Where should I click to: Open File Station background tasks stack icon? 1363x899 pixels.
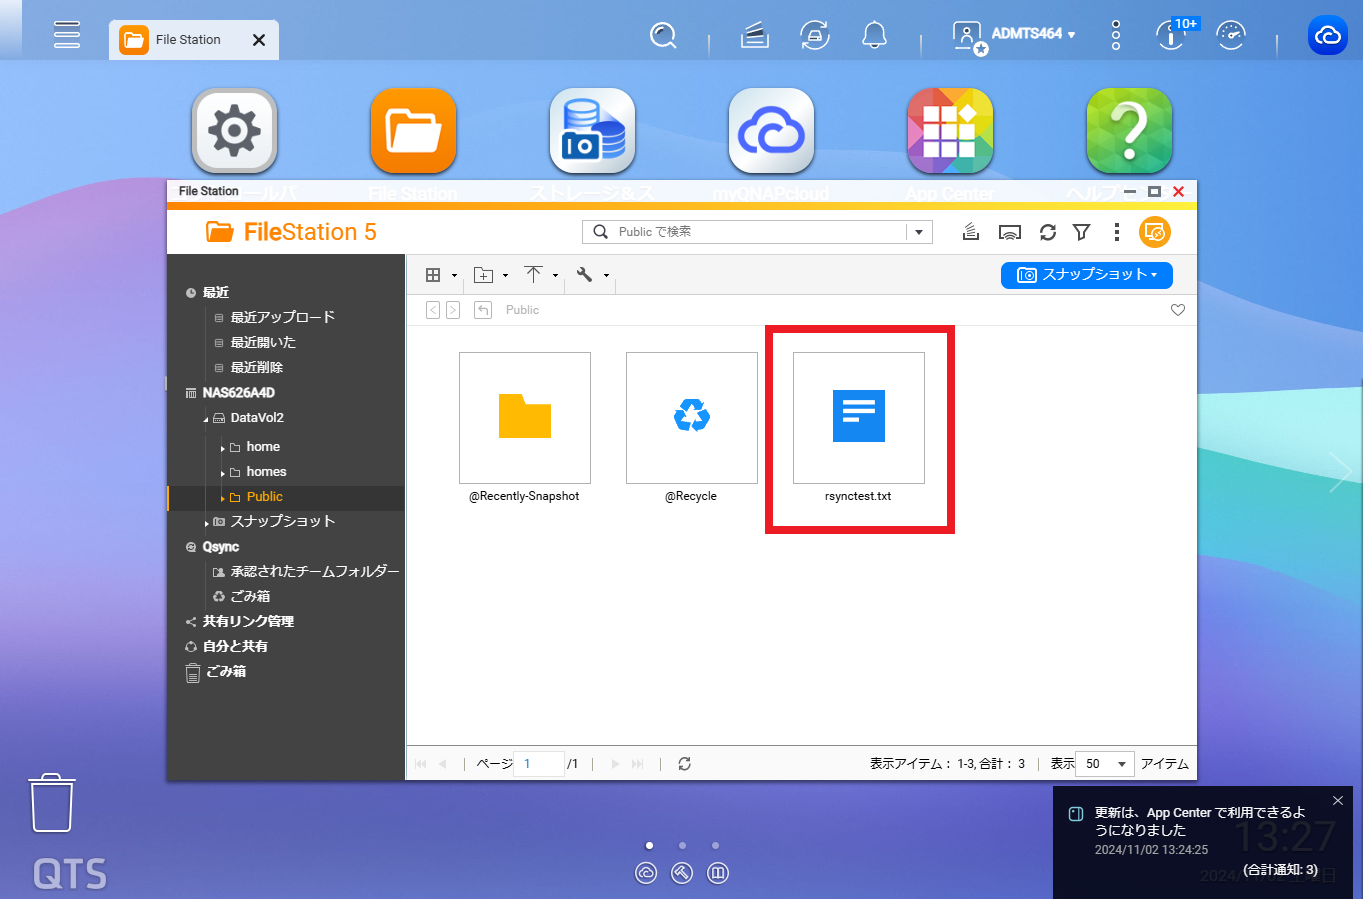point(970,232)
